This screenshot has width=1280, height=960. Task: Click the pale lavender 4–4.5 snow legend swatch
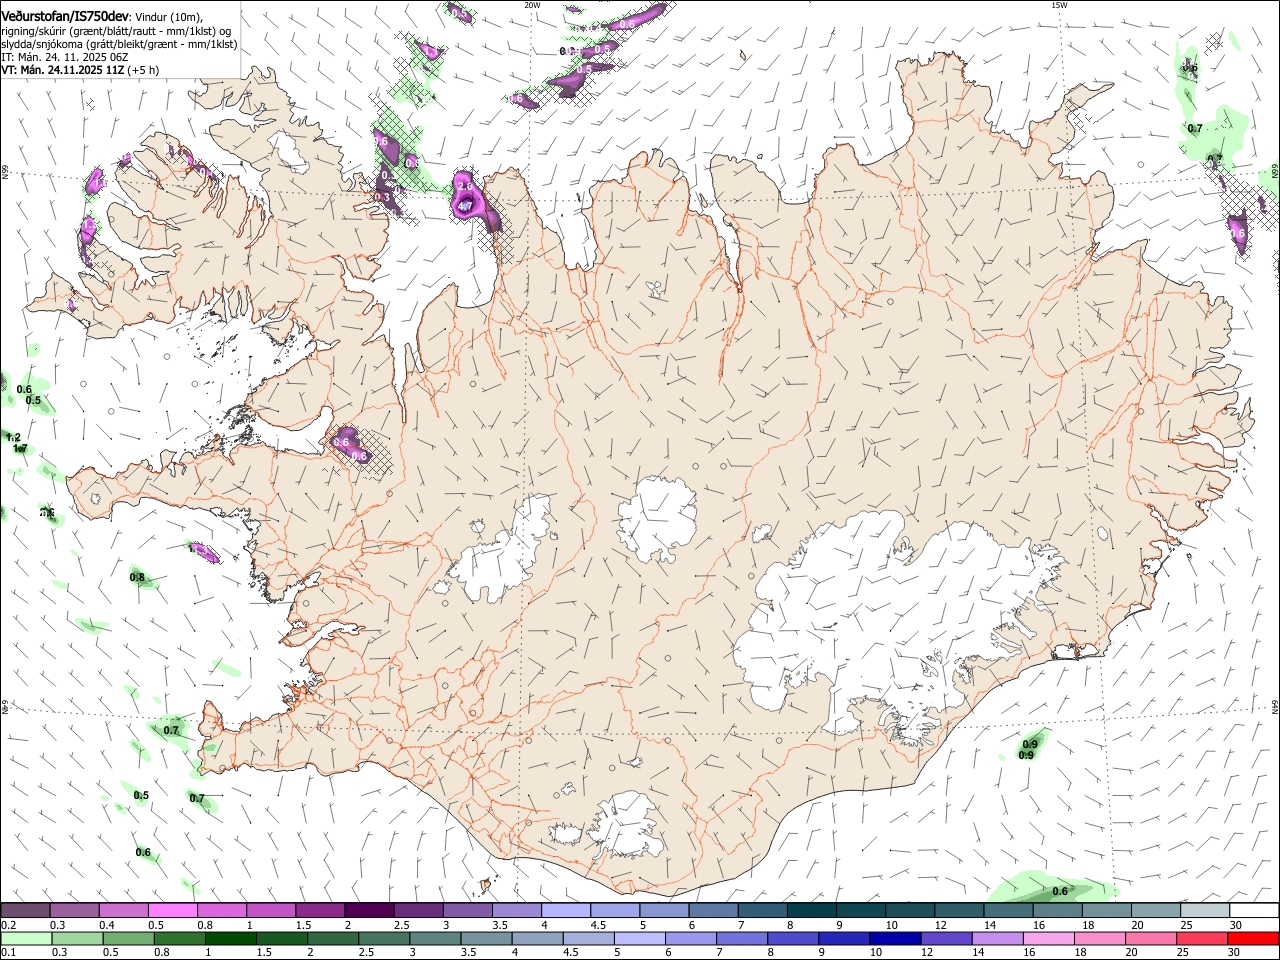point(564,911)
